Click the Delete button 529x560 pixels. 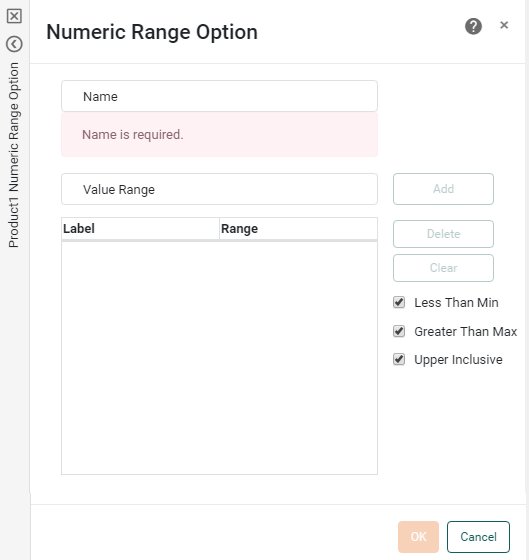[x=443, y=234]
